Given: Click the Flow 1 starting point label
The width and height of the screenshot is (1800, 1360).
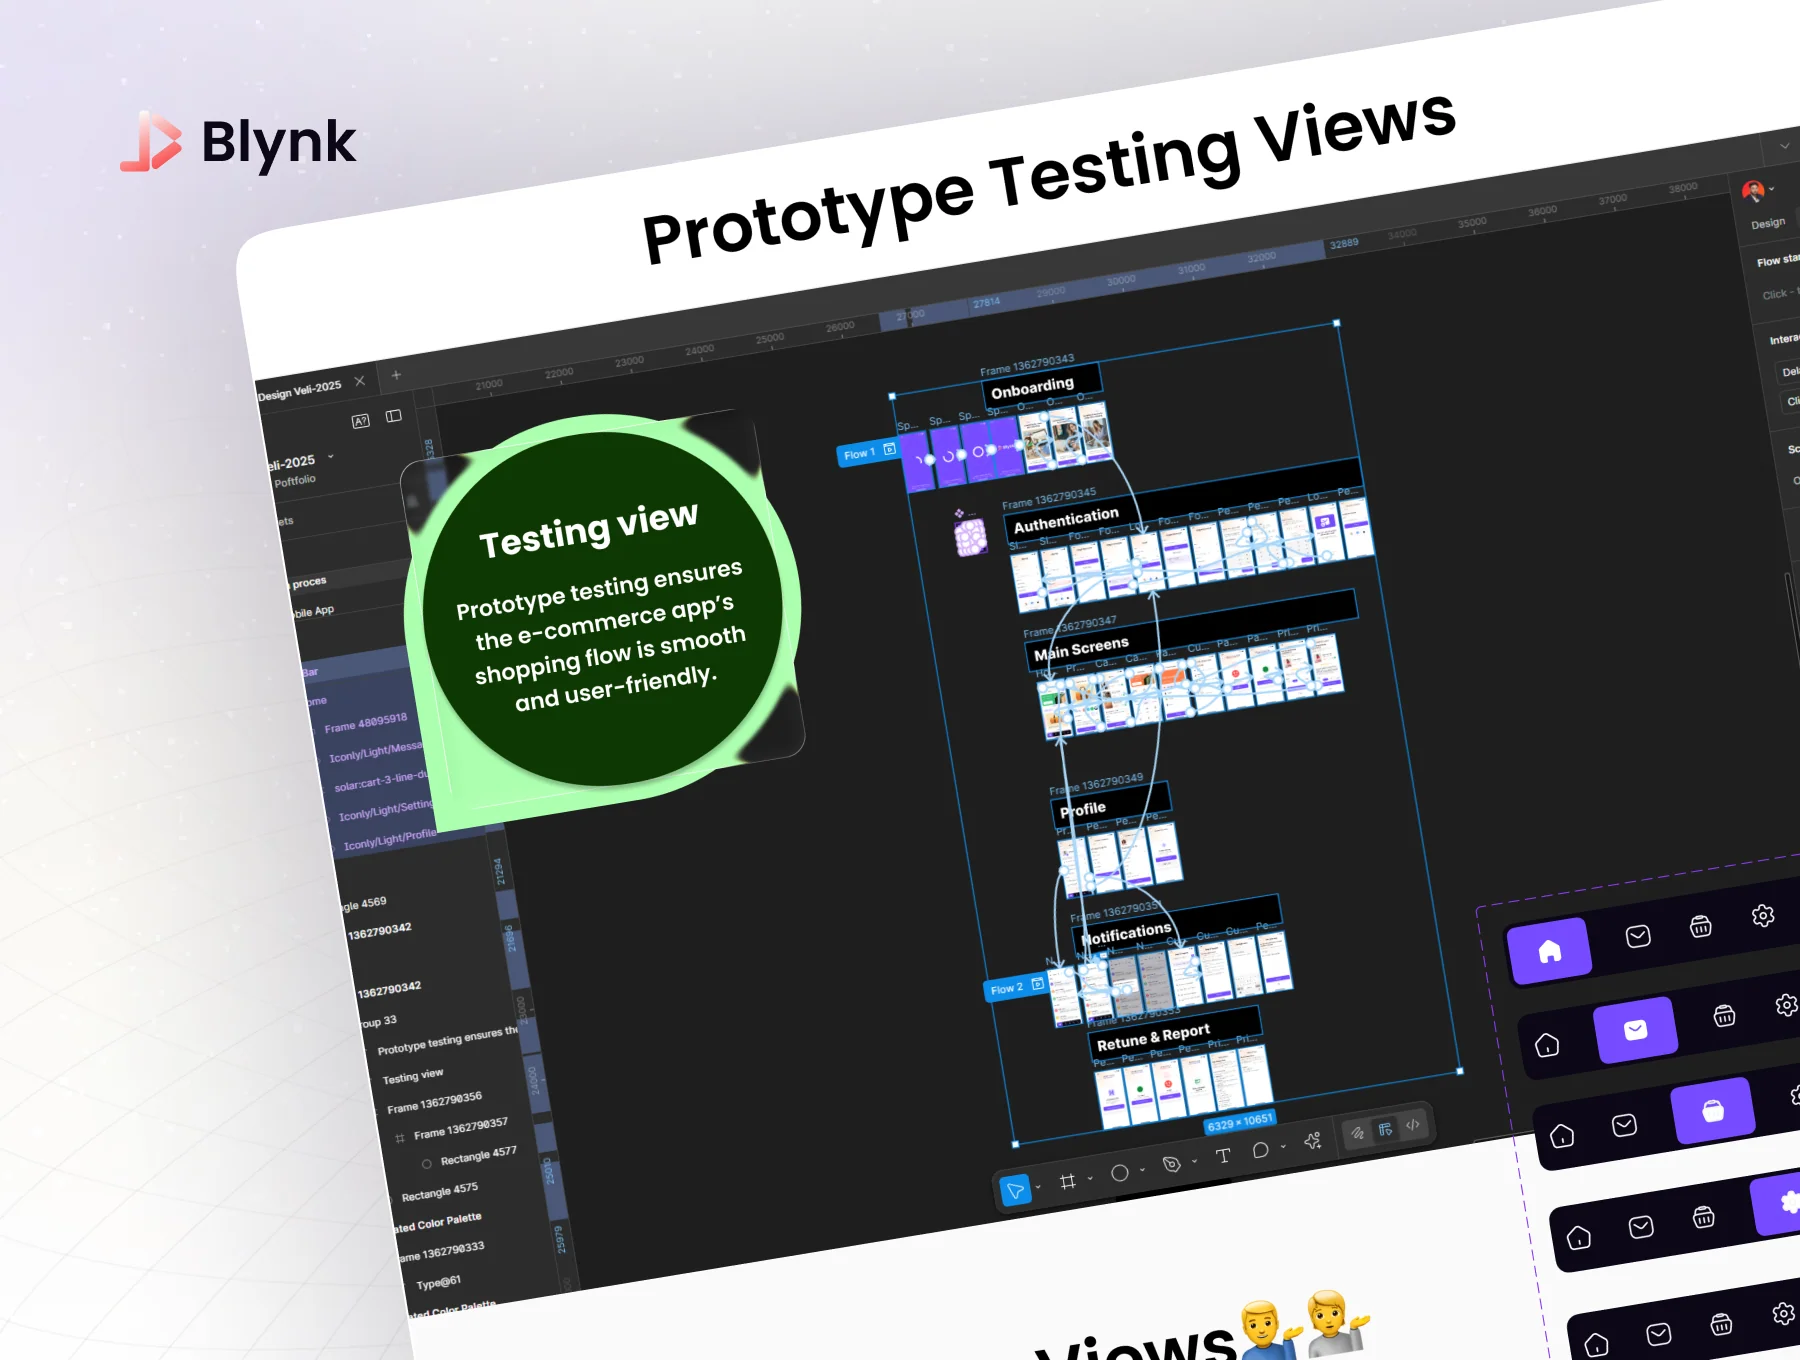Looking at the screenshot, I should [866, 452].
